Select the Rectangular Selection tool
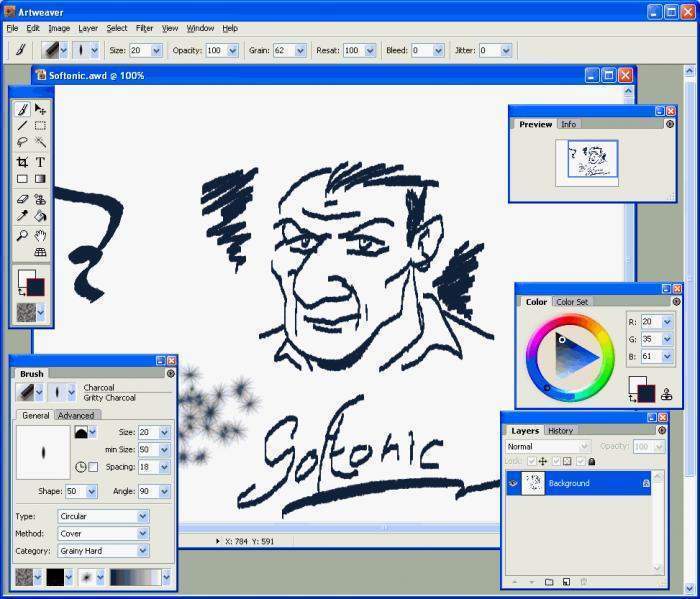700x599 pixels. (x=40, y=125)
